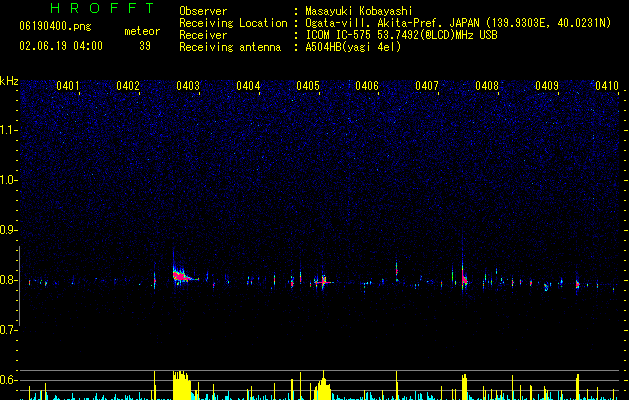
Task: Click the 0405 time marker
Action: point(308,86)
